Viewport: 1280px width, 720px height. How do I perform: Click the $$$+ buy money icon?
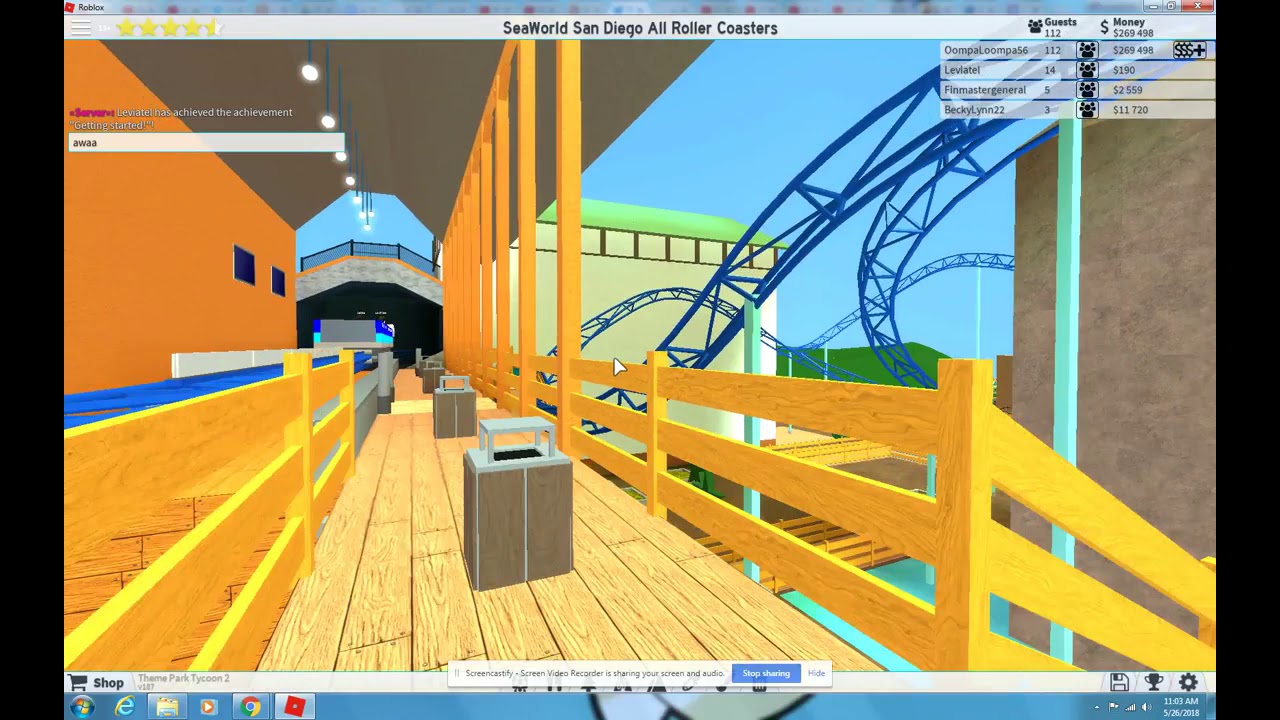[1189, 50]
